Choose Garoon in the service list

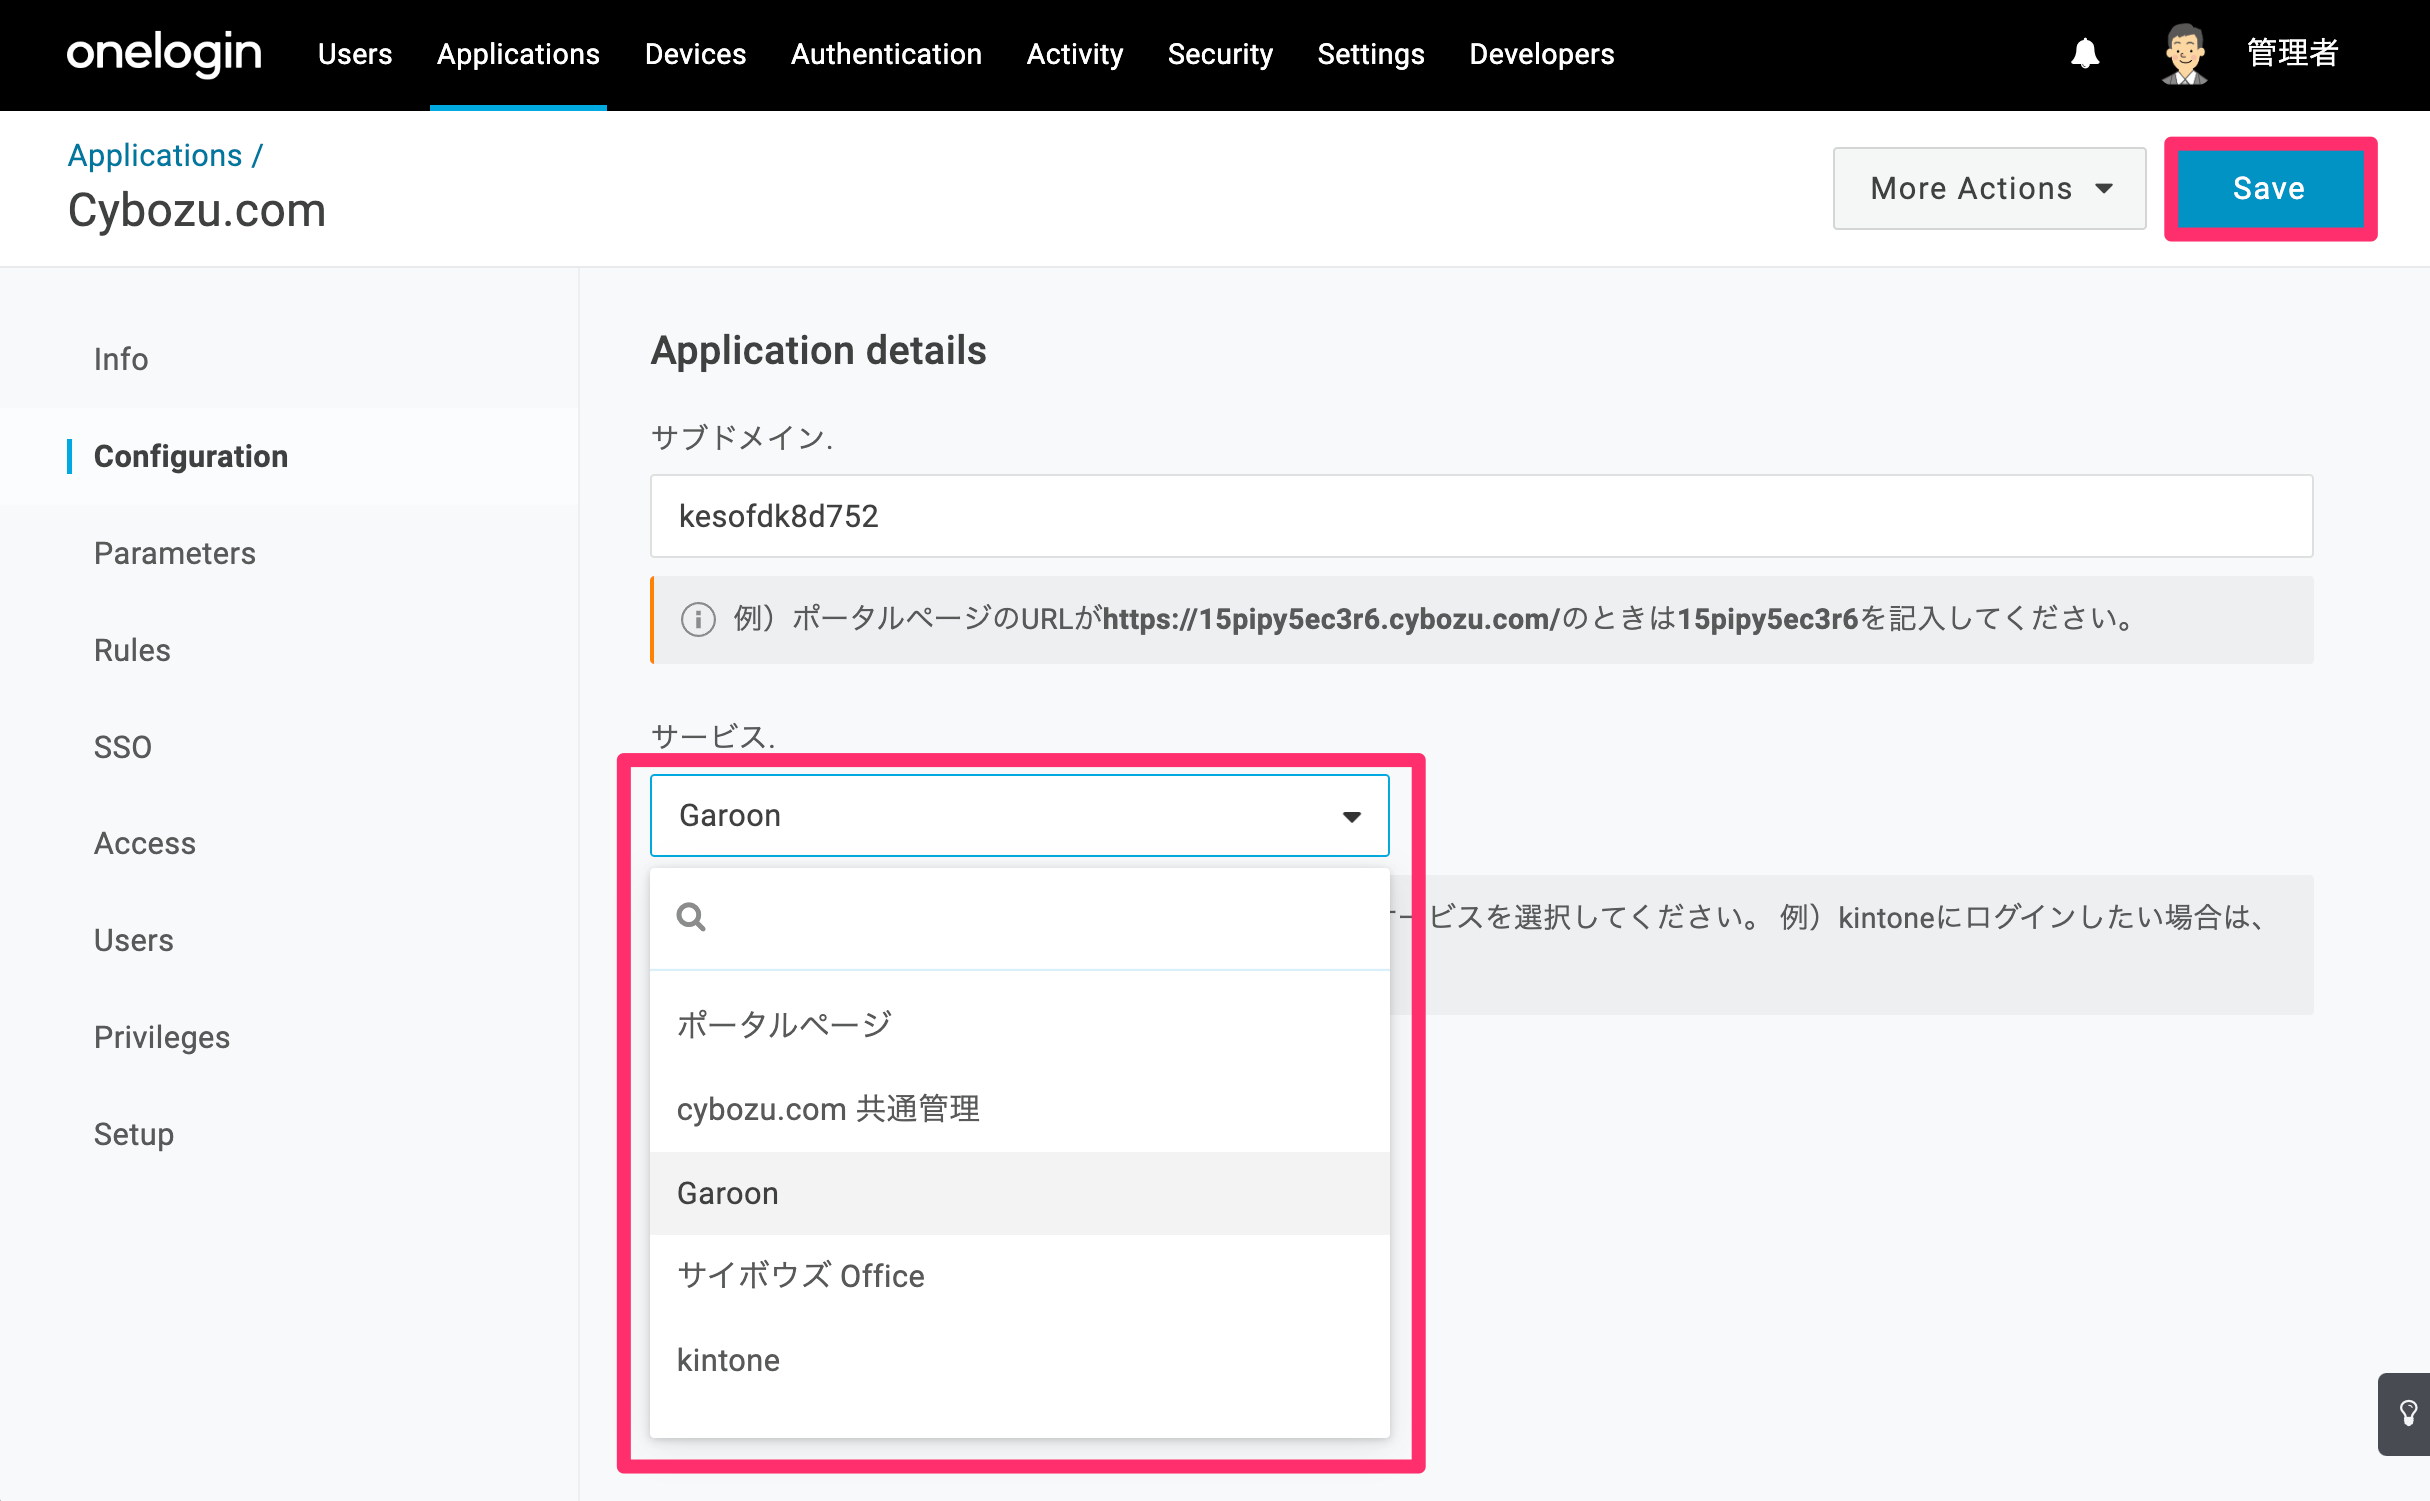coord(1019,1193)
